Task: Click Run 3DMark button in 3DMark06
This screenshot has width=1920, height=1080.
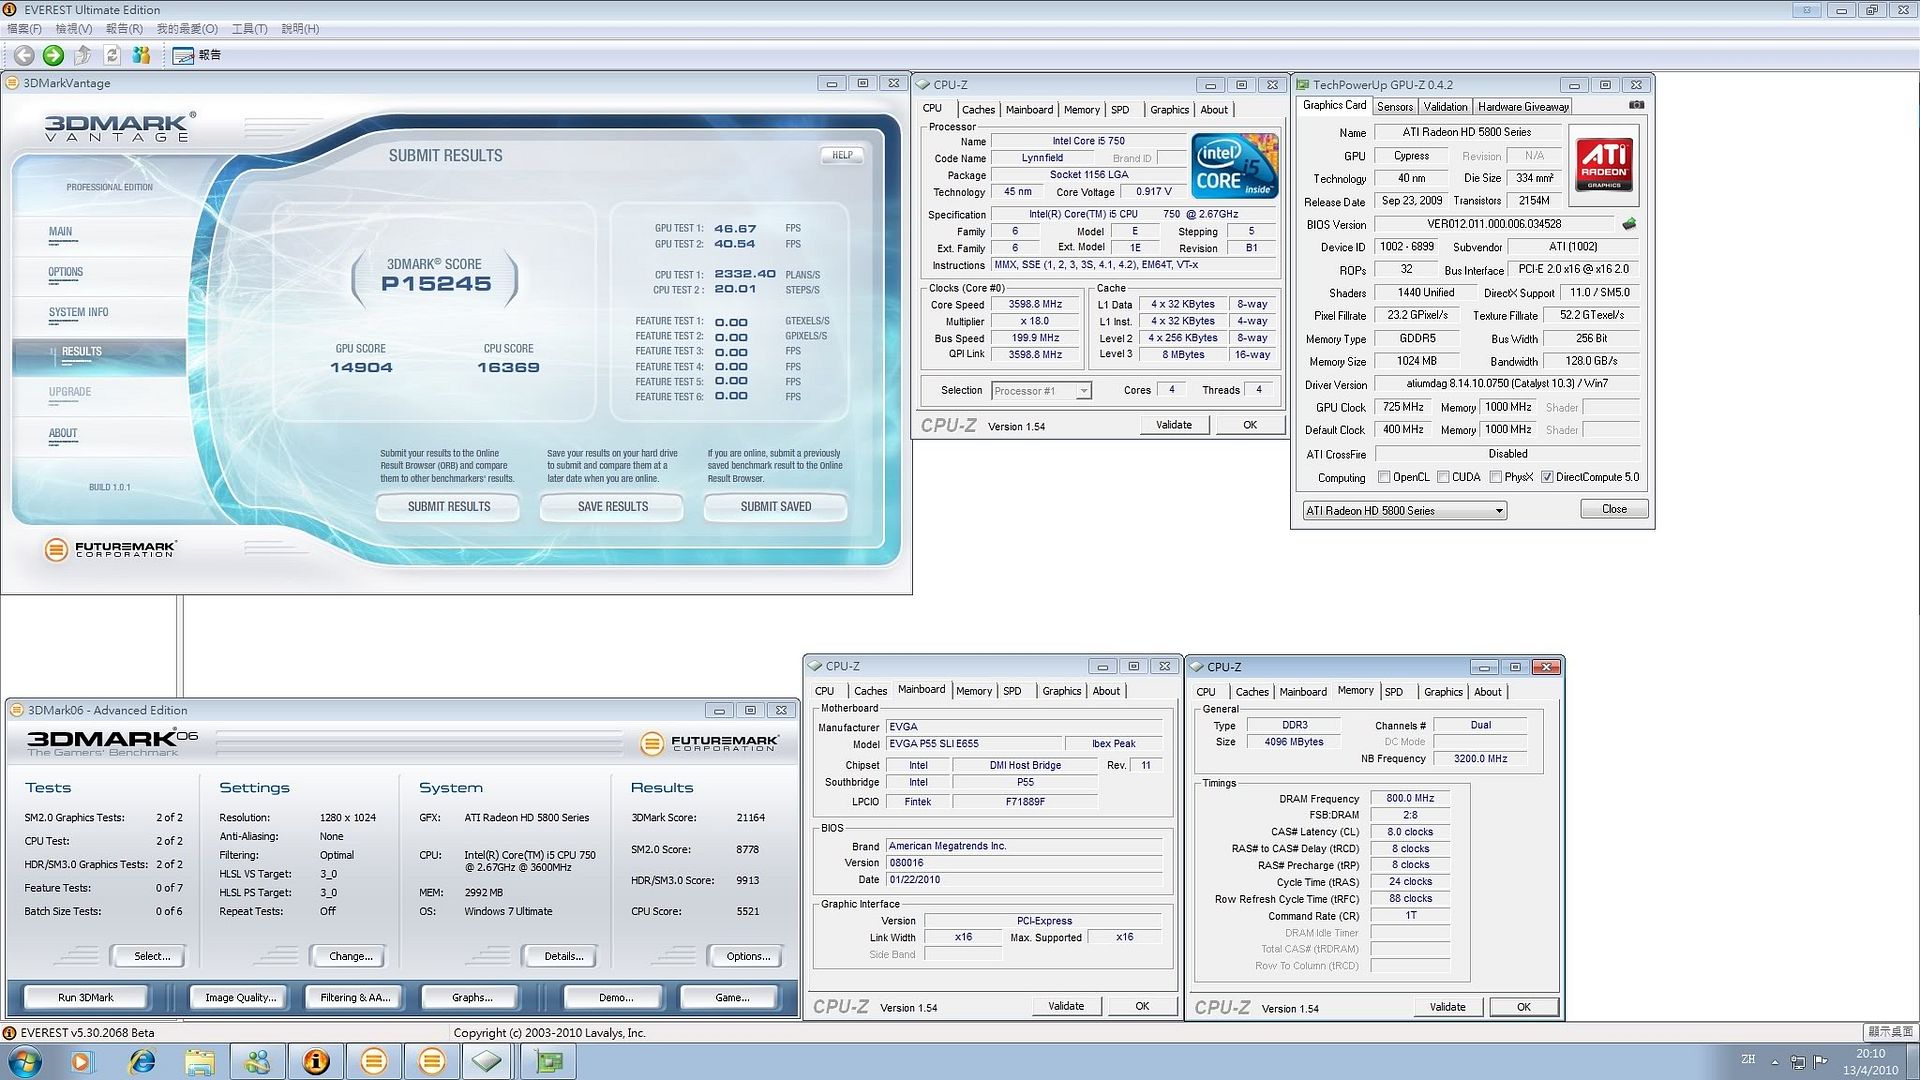Action: [x=86, y=997]
